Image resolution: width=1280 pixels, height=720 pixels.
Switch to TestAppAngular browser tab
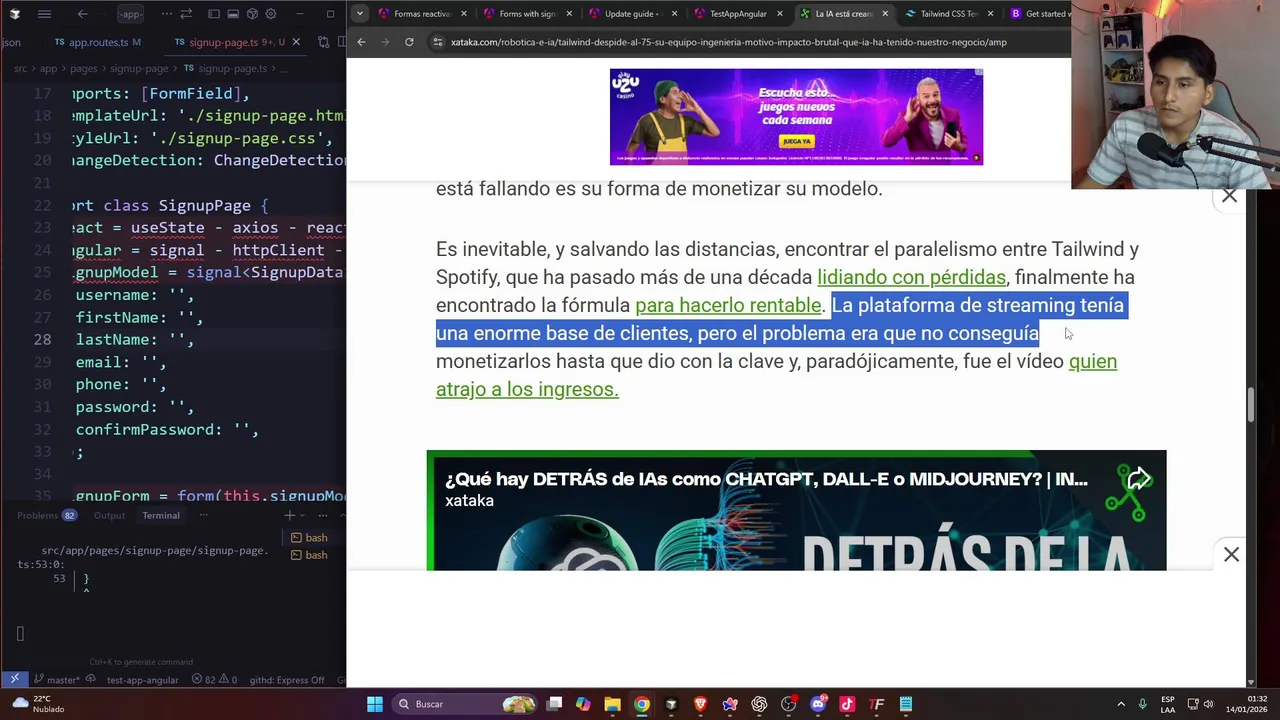click(737, 14)
